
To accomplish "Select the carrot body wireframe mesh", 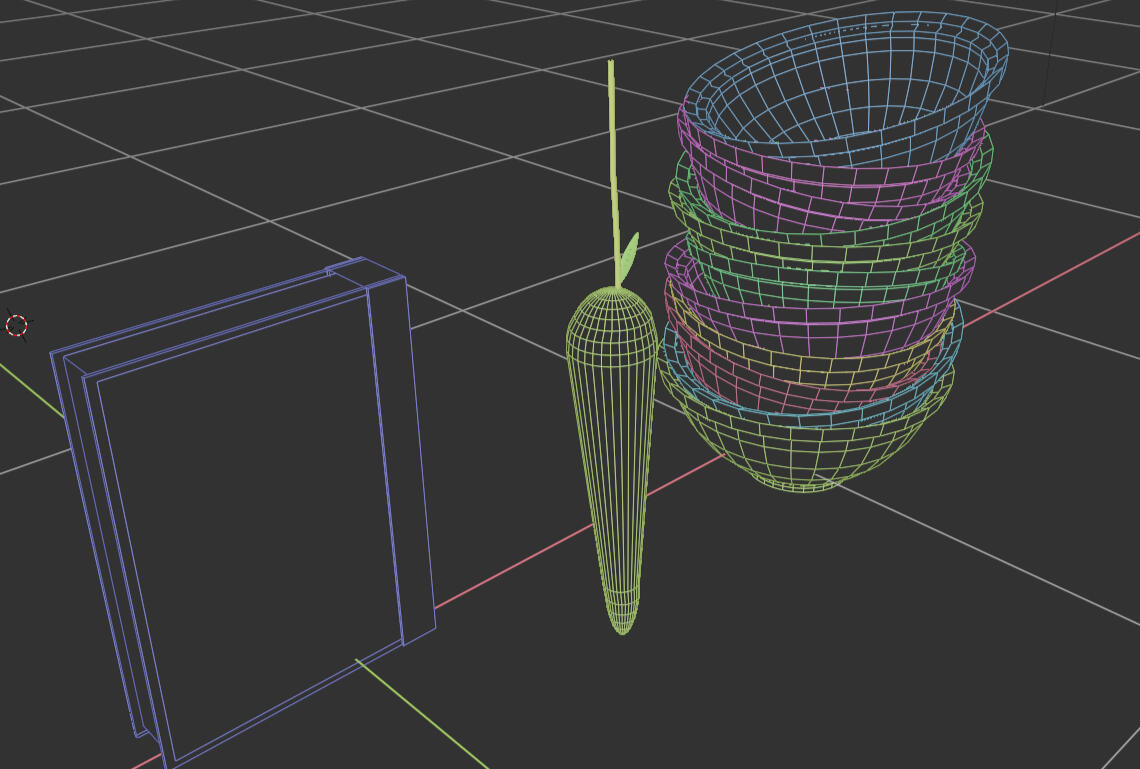I will point(612,459).
